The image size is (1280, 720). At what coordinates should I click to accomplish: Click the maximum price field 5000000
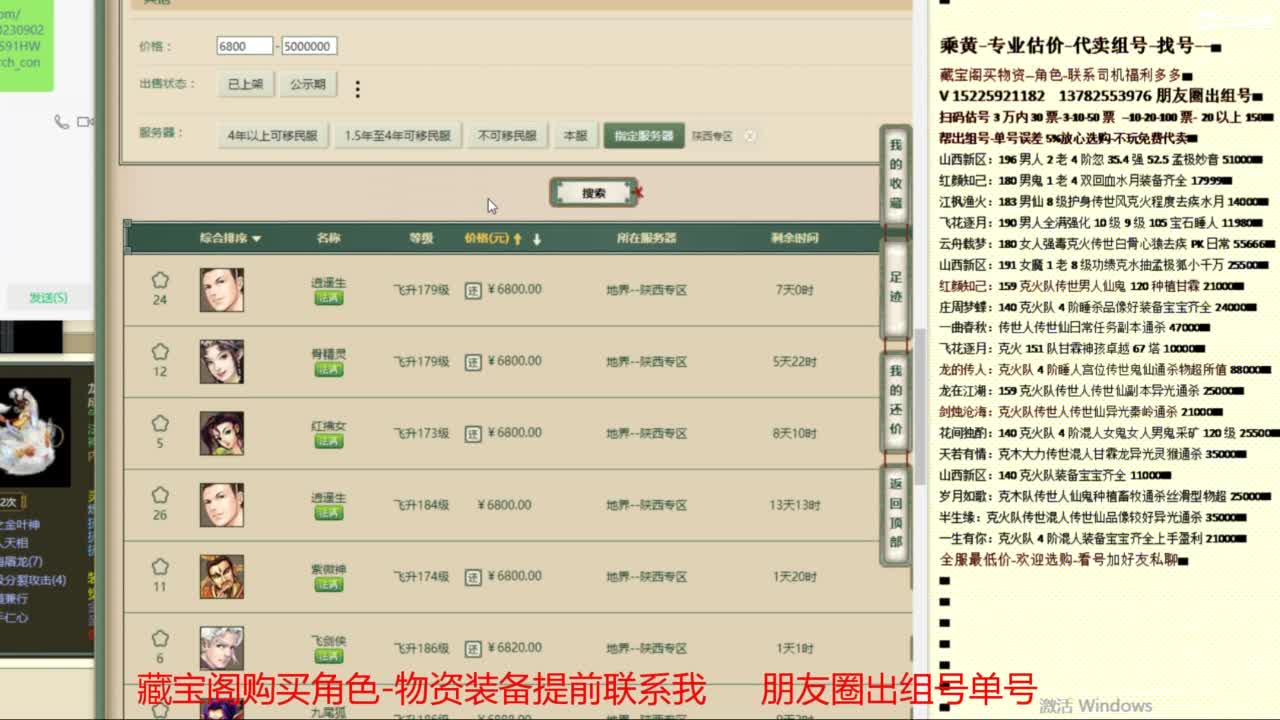tap(309, 46)
